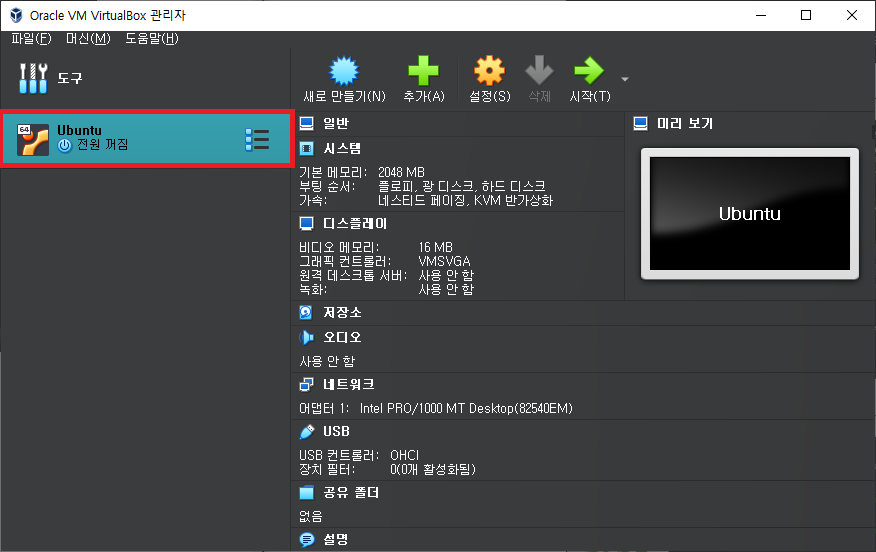Viewport: 876px width, 552px height.
Task: Select the Ubuntu virtual machine entry
Action: coord(147,139)
